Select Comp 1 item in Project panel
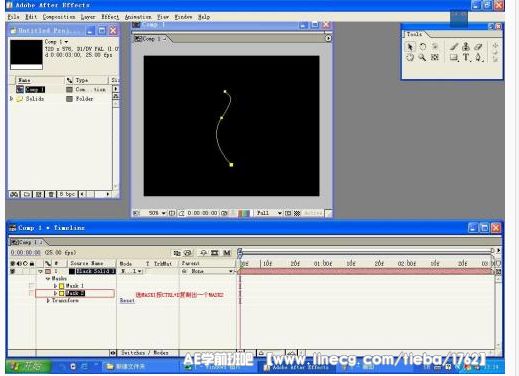Screen dimensions: 519x376 point(35,89)
